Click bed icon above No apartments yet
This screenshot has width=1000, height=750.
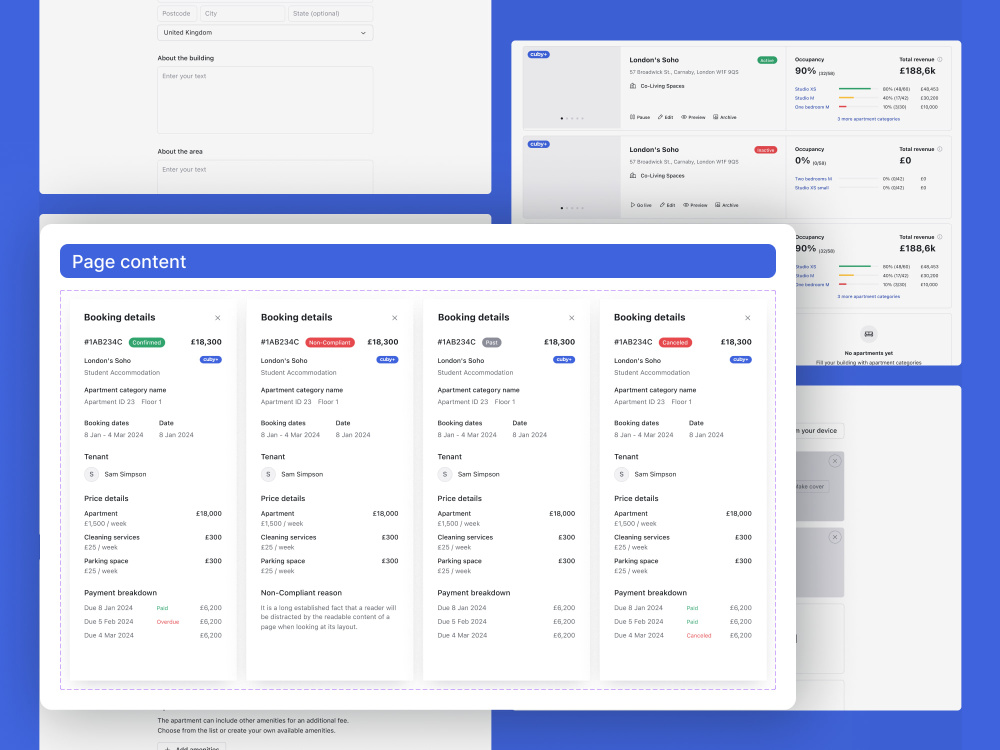[869, 334]
